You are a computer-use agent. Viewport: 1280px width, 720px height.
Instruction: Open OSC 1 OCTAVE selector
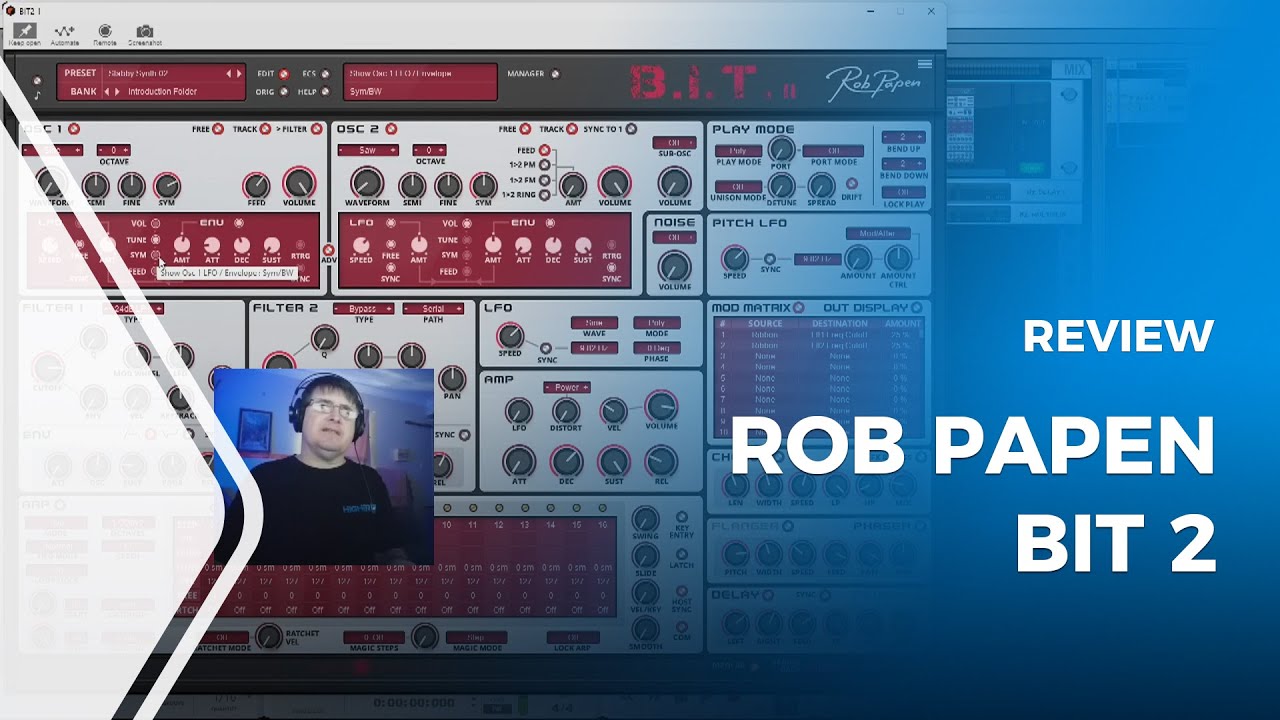(x=114, y=150)
